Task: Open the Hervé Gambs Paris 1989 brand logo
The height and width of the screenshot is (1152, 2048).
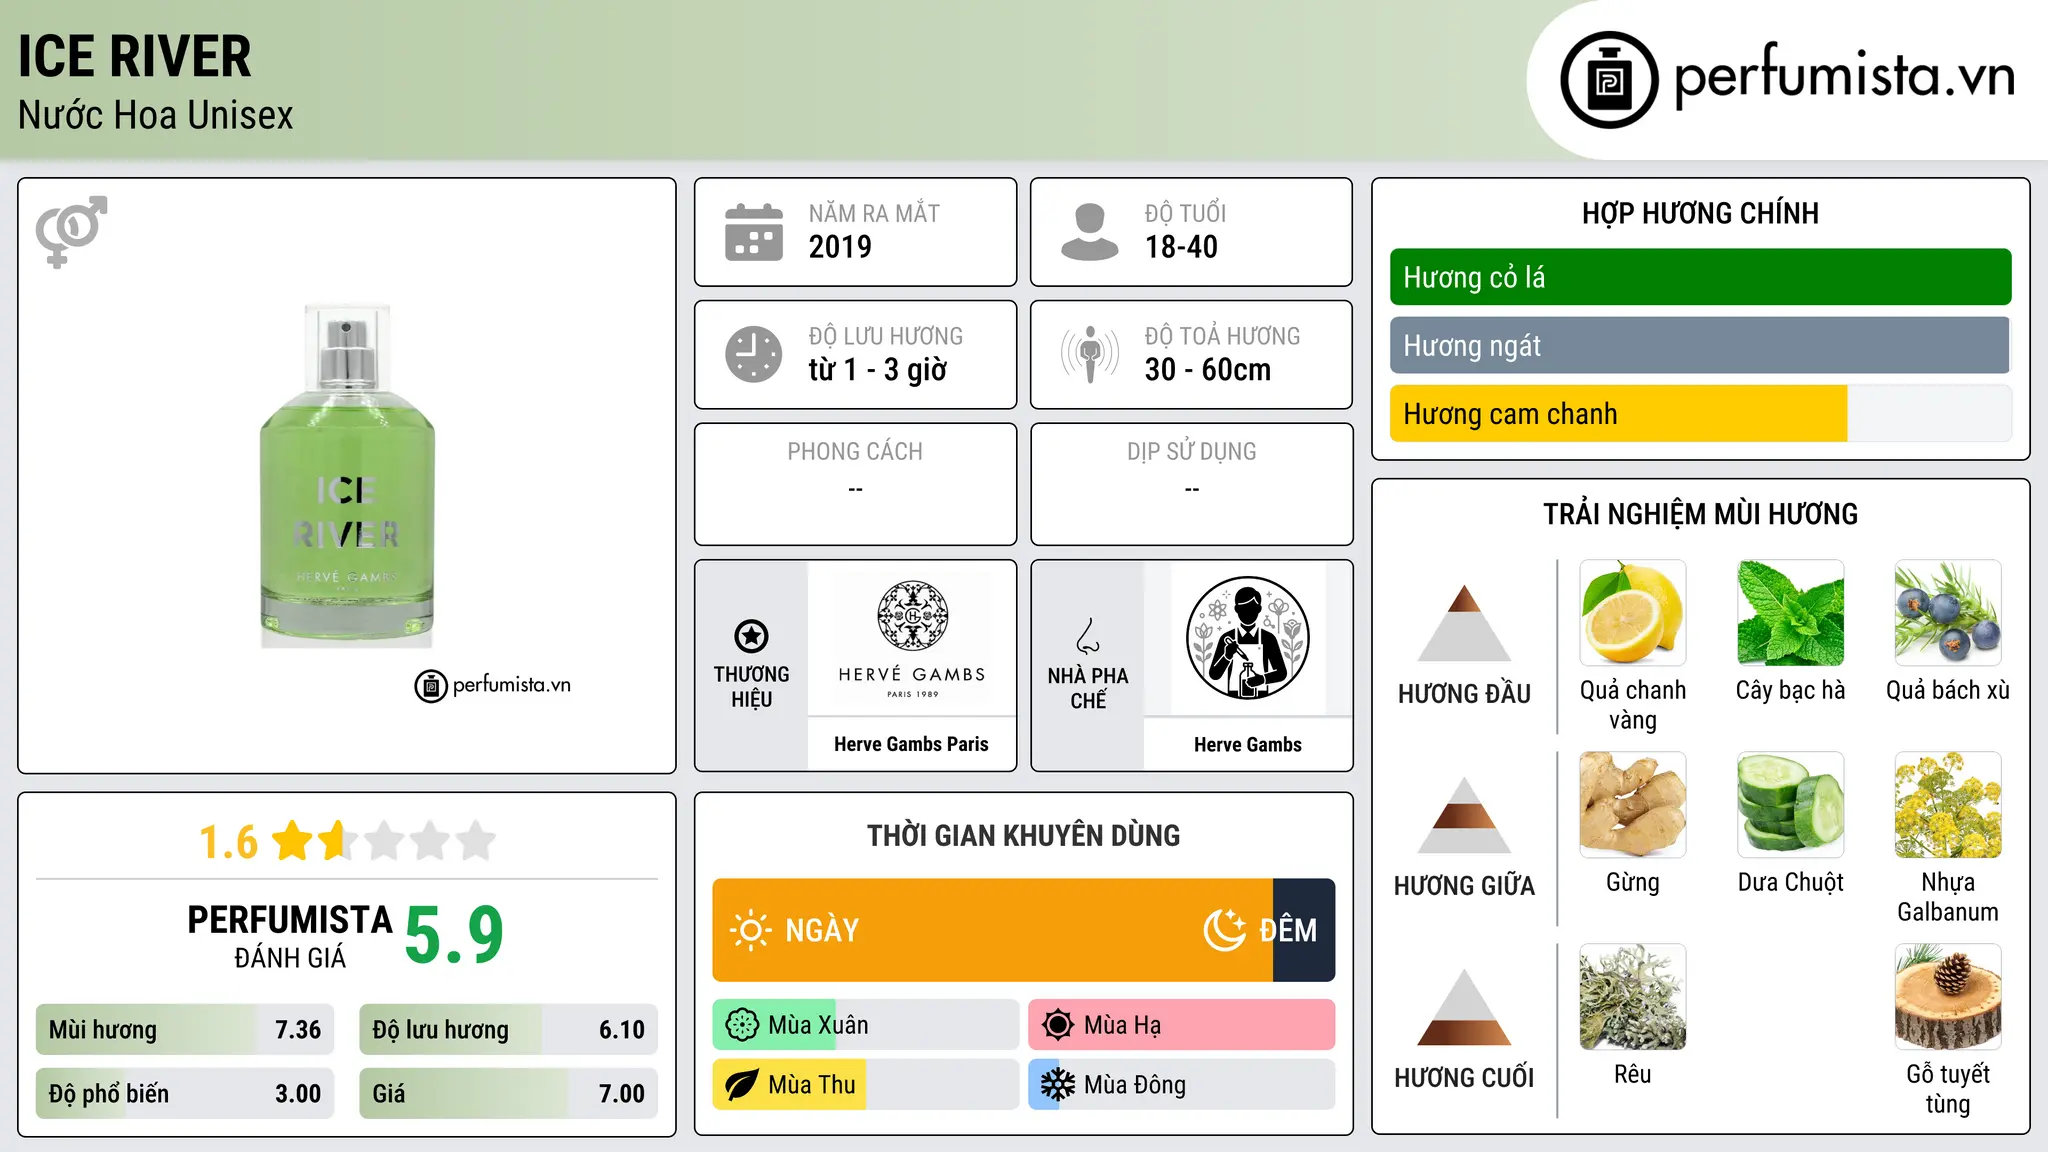Action: [912, 638]
